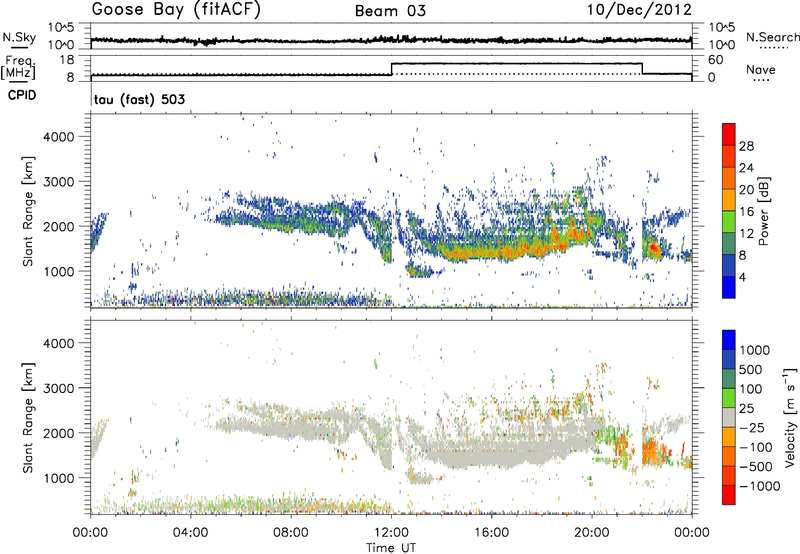The height and width of the screenshot is (554, 800).
Task: Click the '12' value on power colorbar
Action: point(746,234)
